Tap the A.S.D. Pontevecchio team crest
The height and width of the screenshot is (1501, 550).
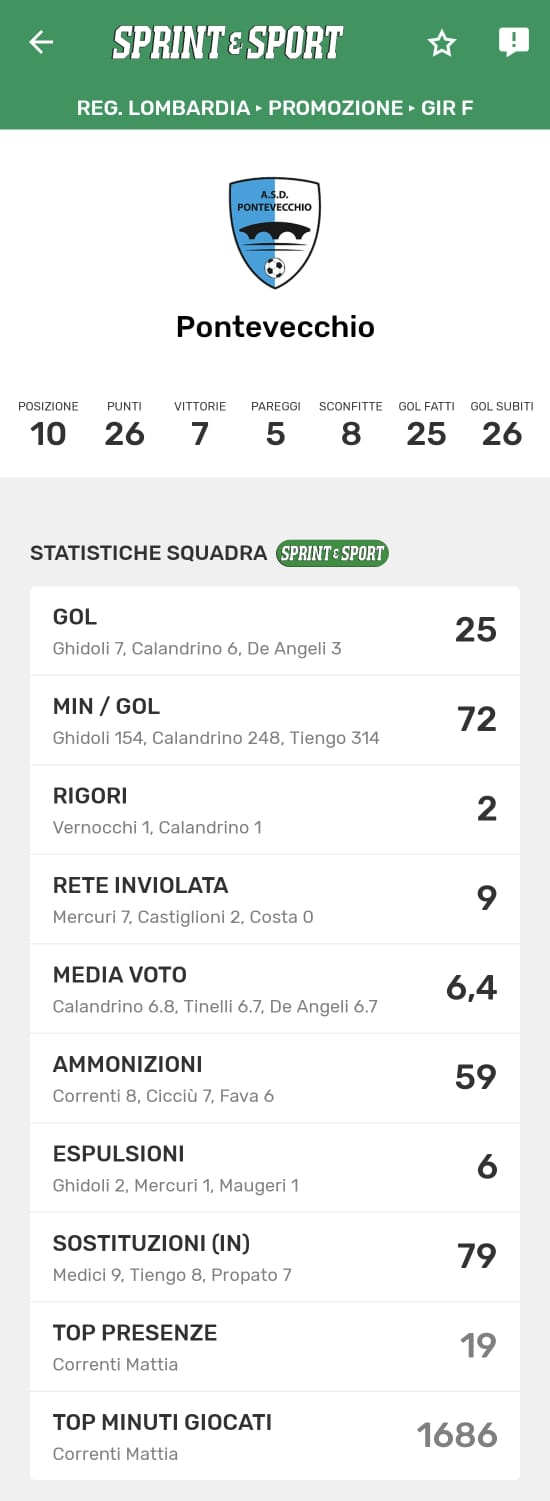[275, 233]
